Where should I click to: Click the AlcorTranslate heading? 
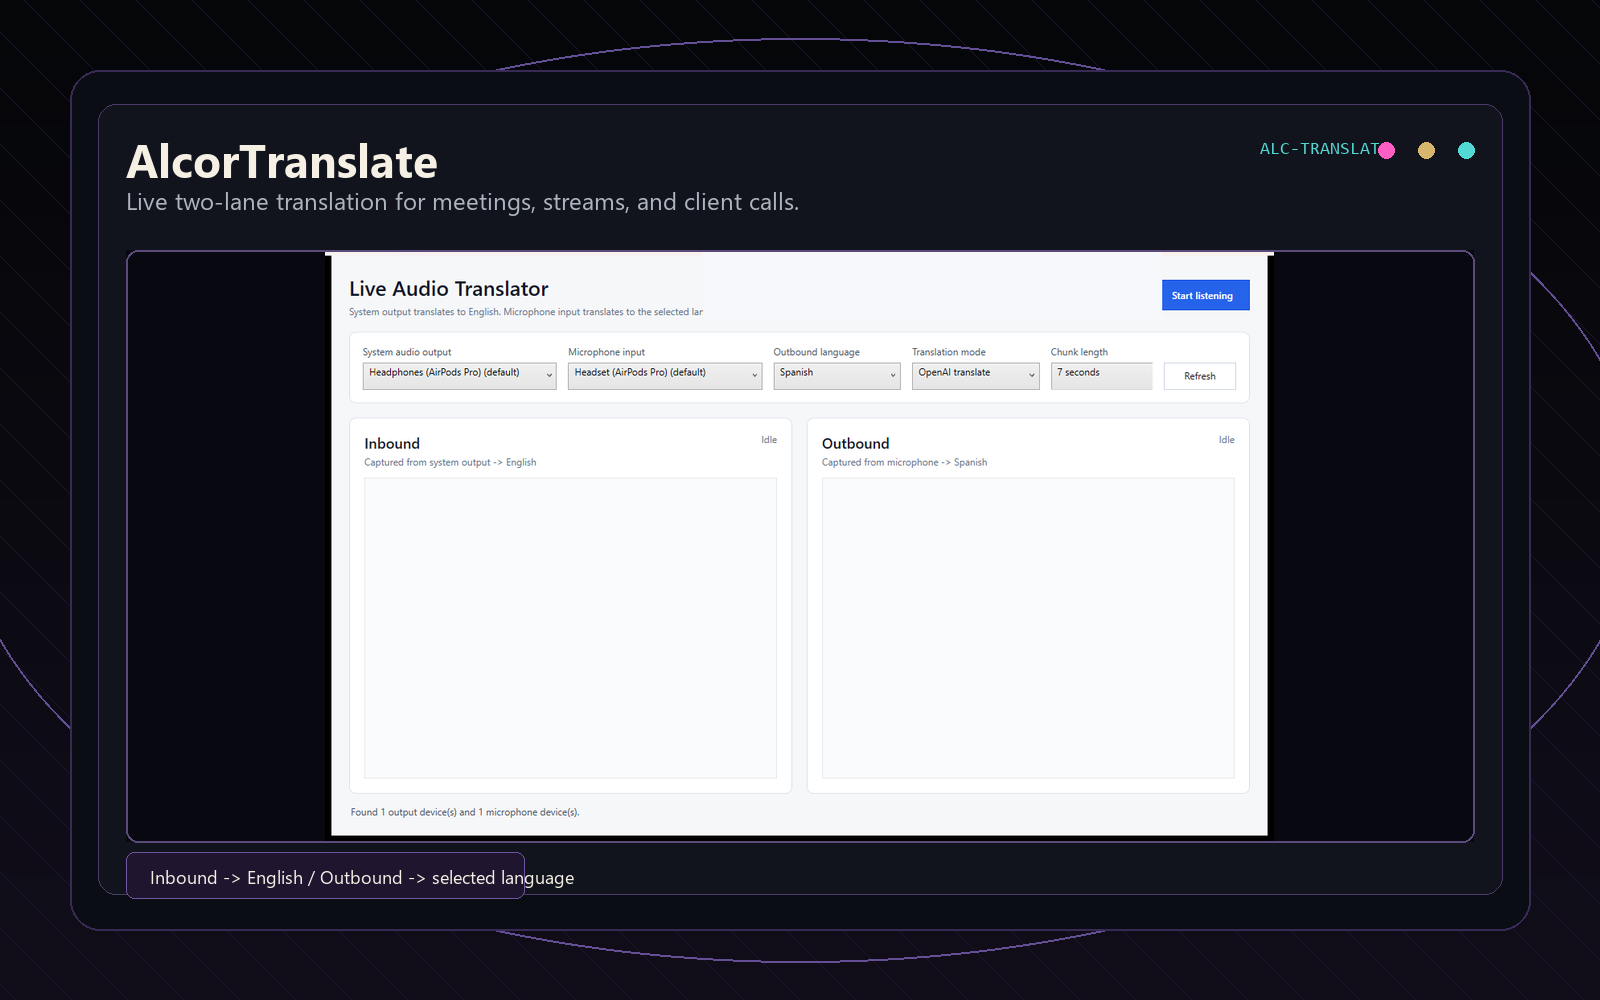(282, 162)
